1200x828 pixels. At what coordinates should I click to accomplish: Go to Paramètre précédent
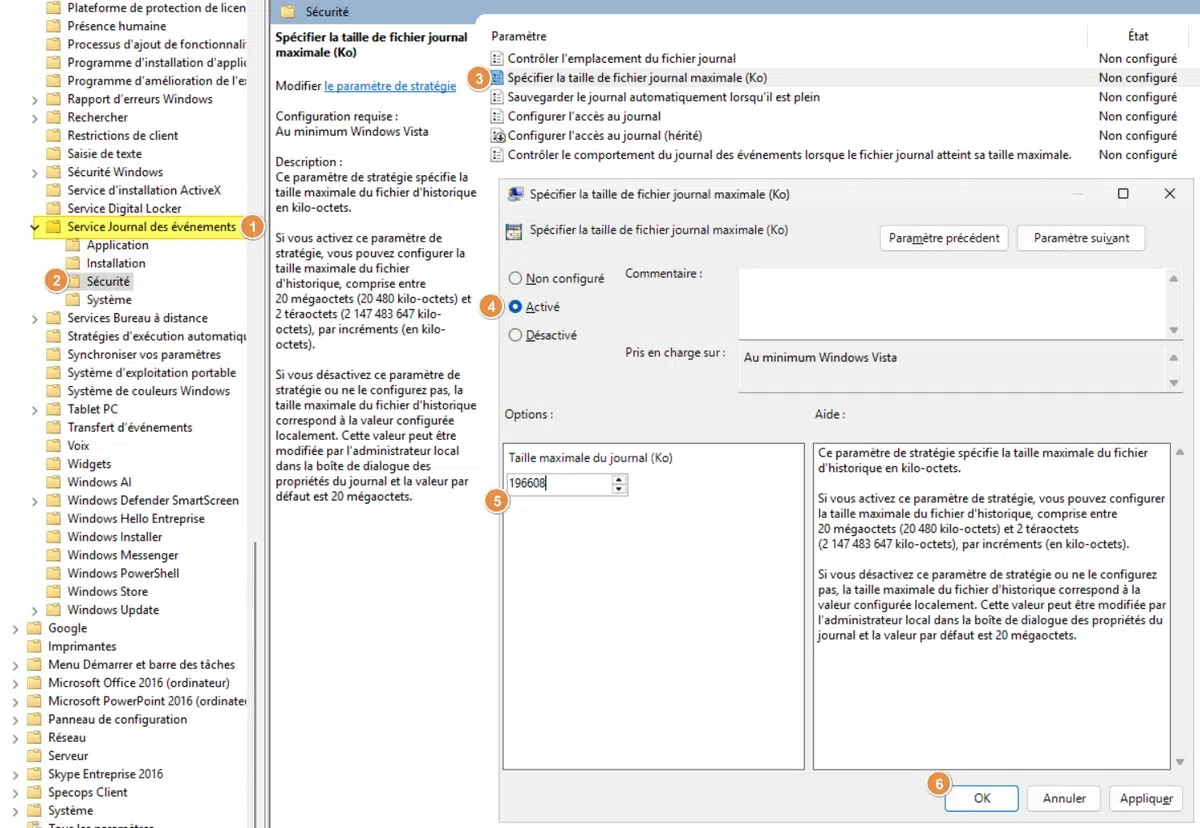(944, 238)
